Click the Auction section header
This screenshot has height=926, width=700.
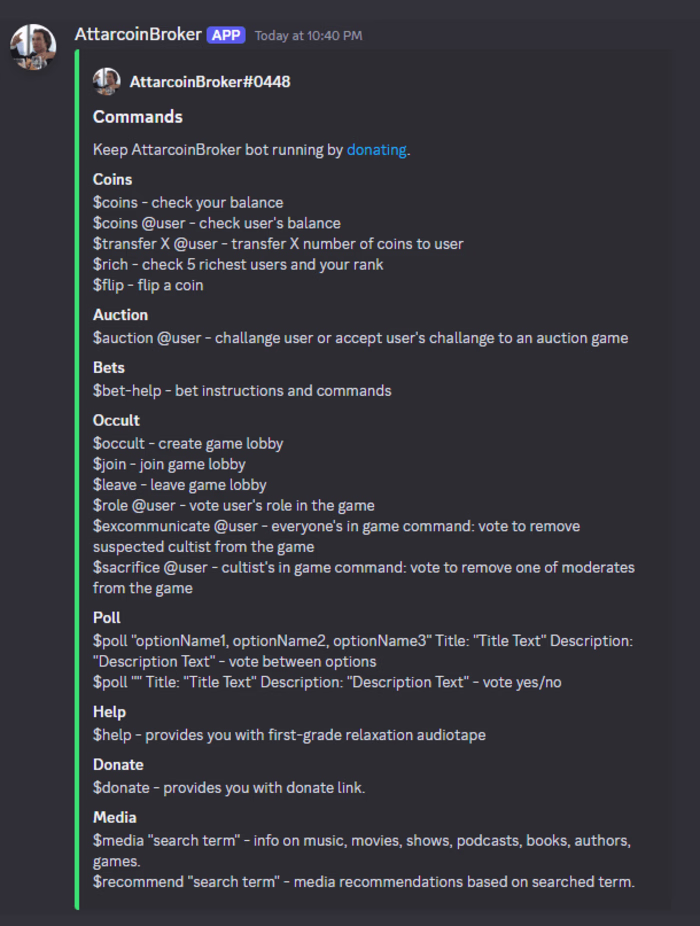(120, 314)
